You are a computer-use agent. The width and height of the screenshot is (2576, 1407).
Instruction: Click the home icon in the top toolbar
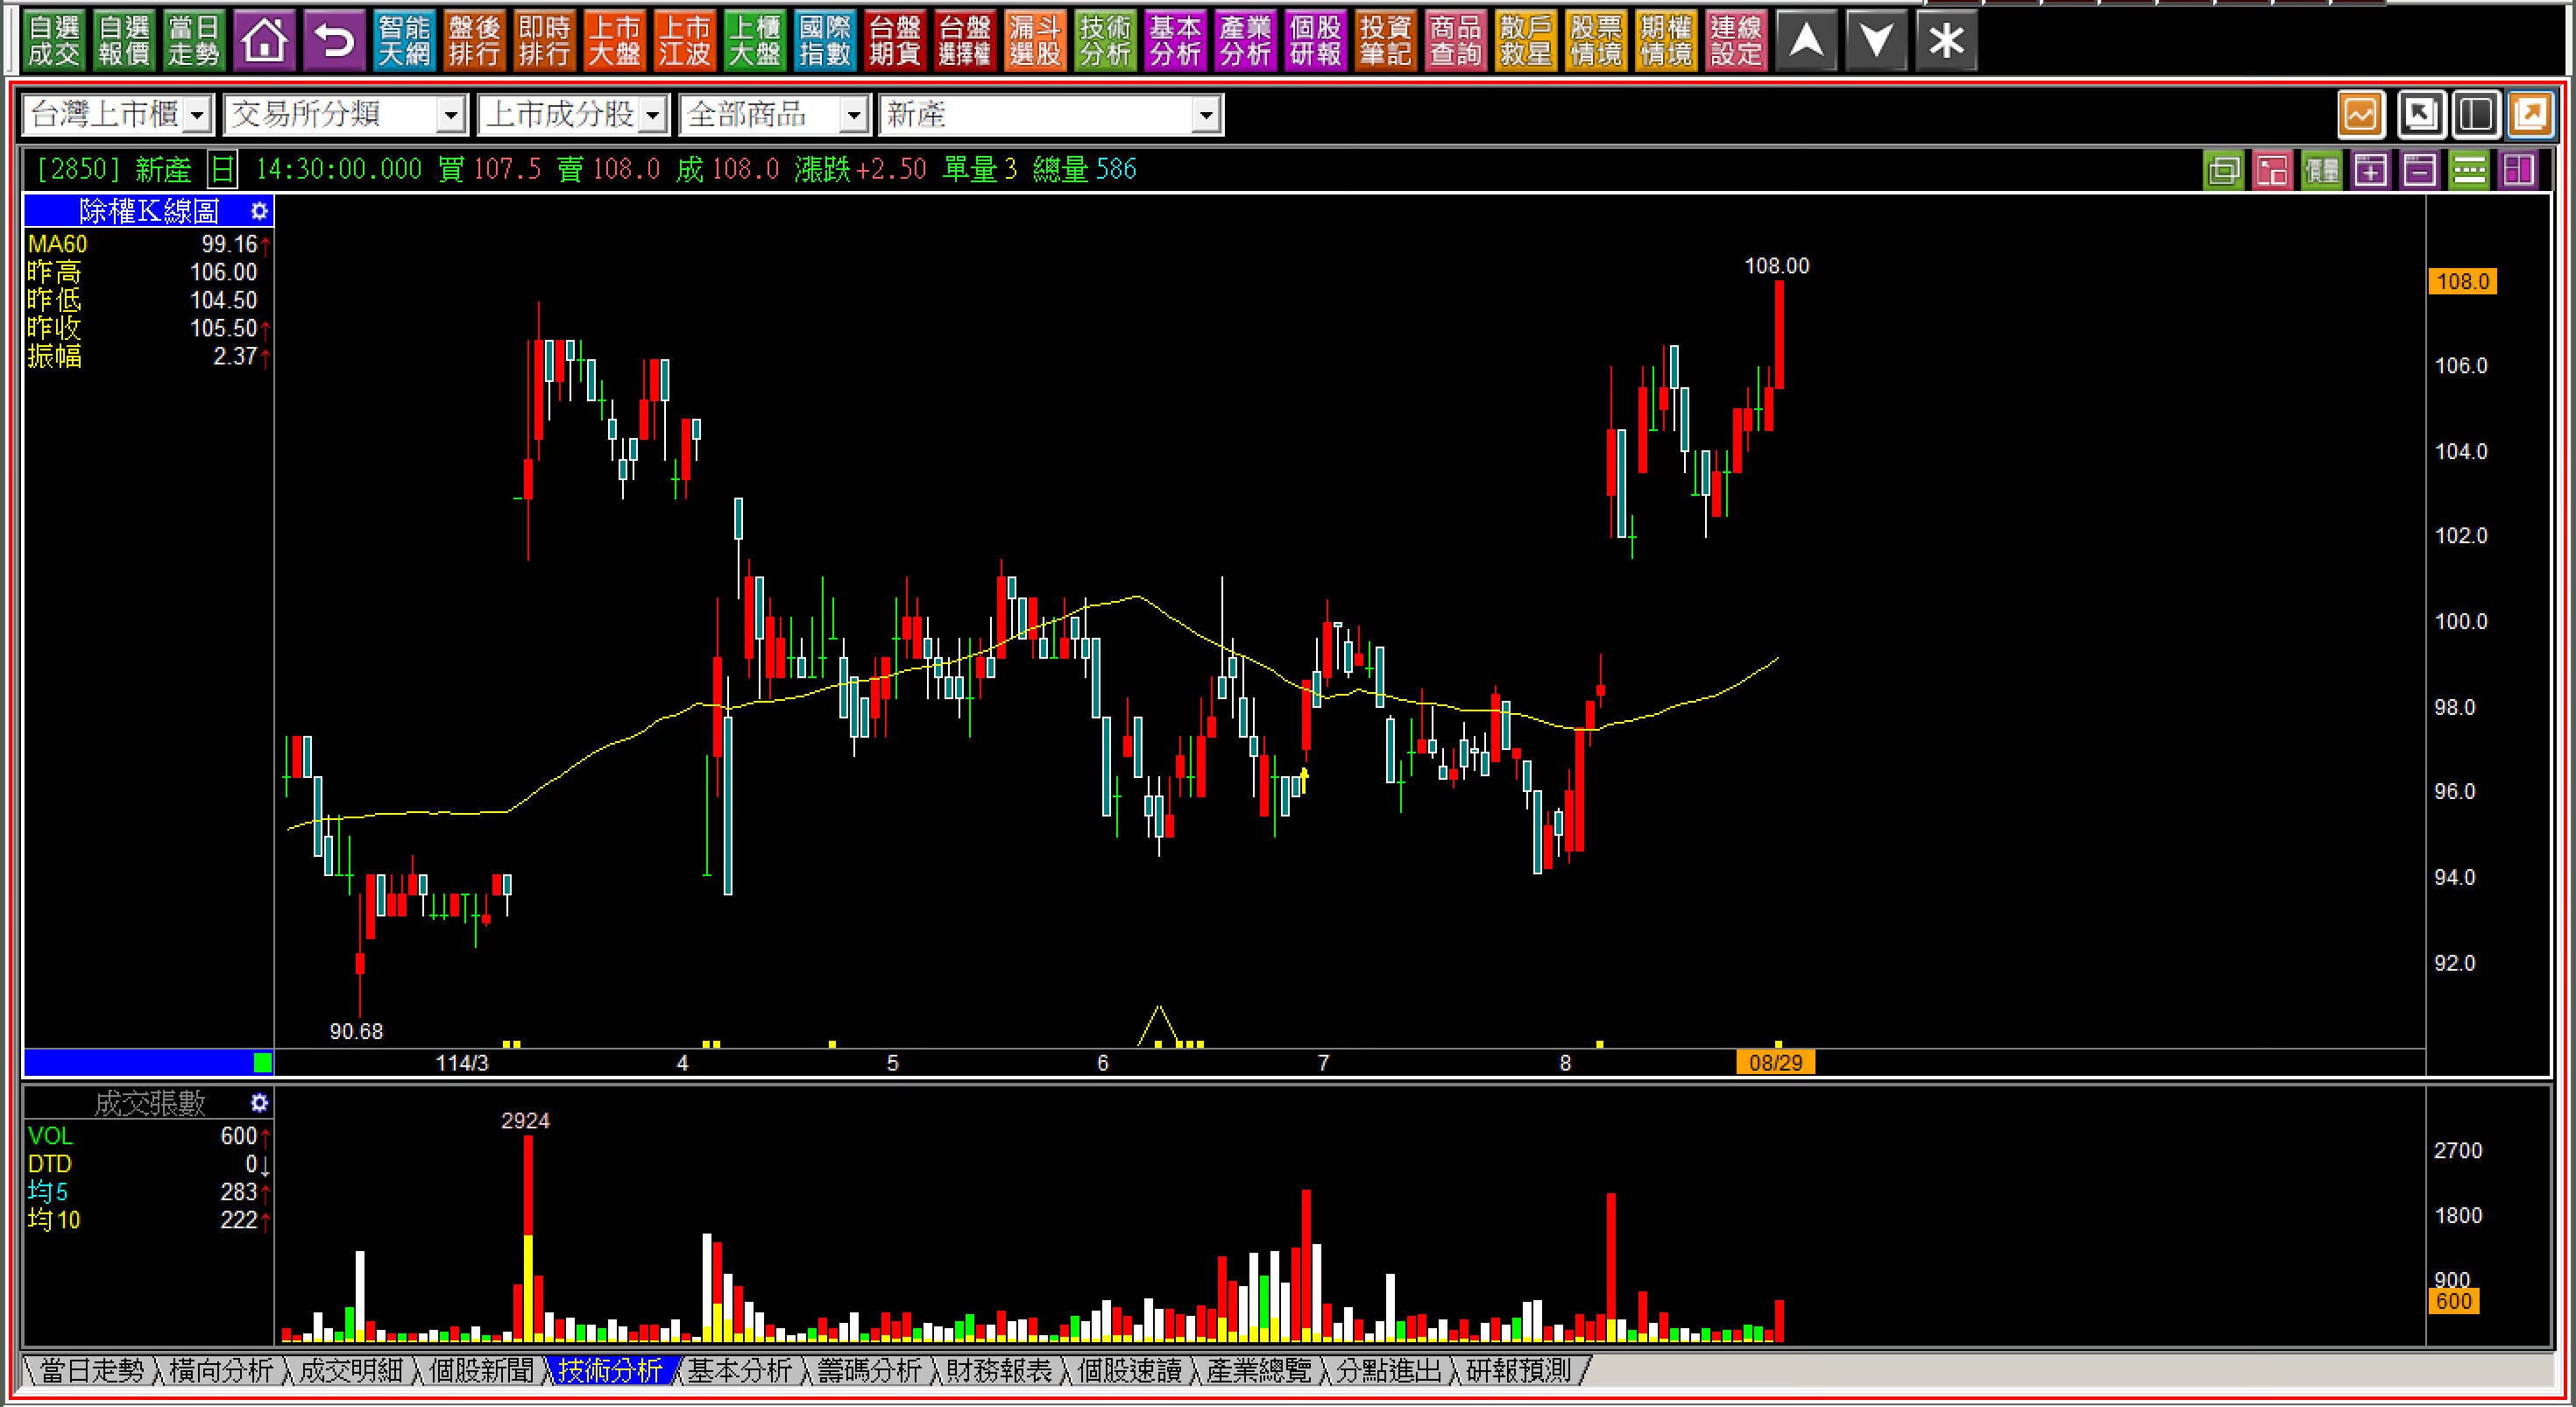tap(264, 41)
